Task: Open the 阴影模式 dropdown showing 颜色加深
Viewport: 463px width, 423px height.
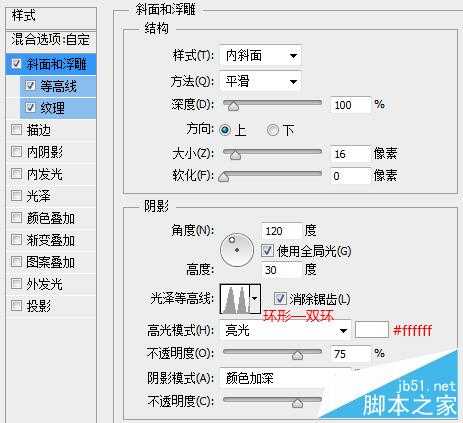Action: pos(285,378)
